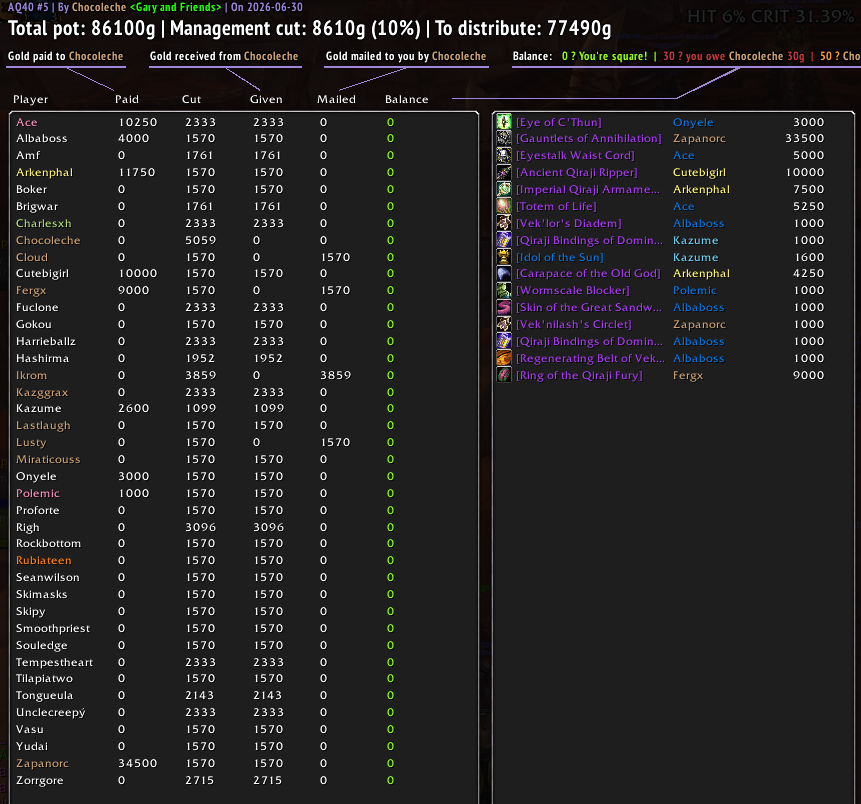This screenshot has width=861, height=804.
Task: Click the Skin of the Great Sandworm icon
Action: pos(504,307)
